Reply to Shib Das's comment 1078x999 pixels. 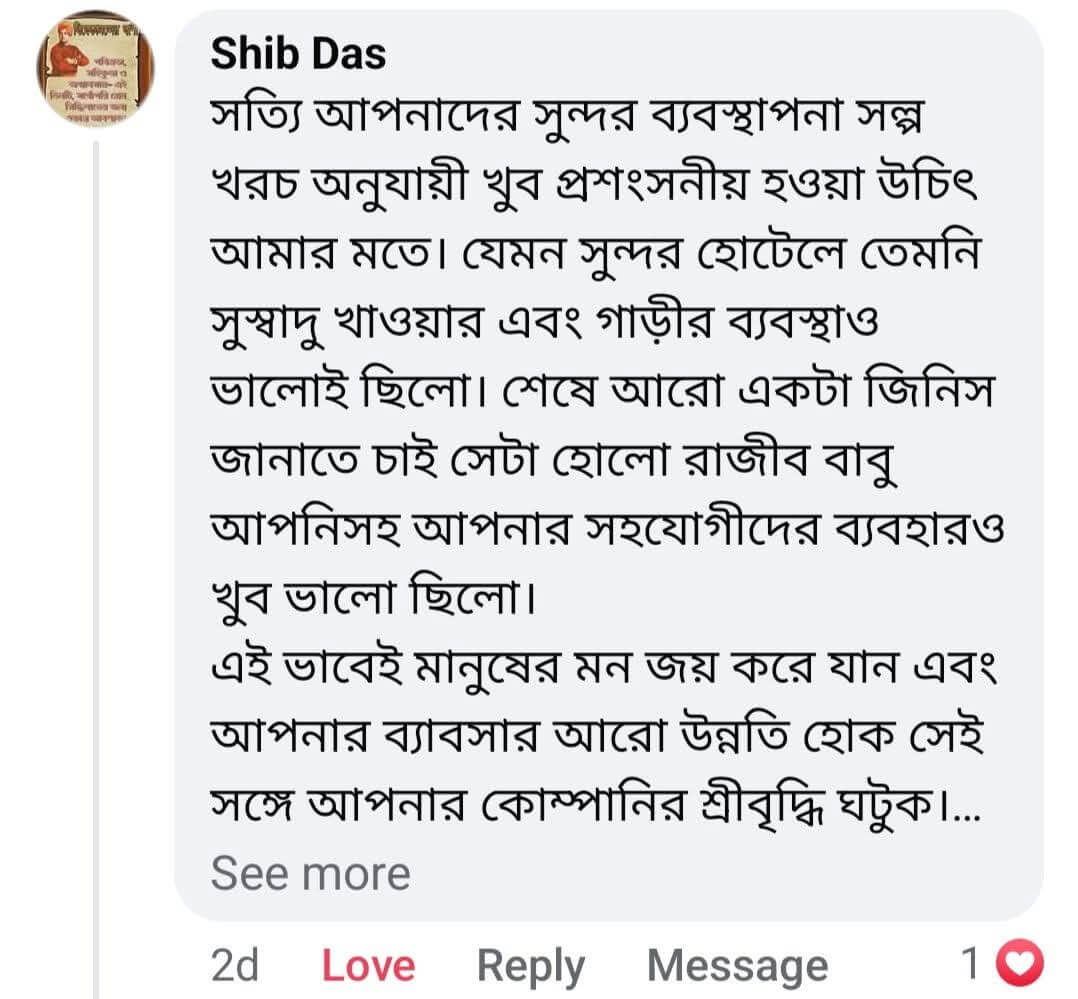pyautogui.click(x=531, y=967)
